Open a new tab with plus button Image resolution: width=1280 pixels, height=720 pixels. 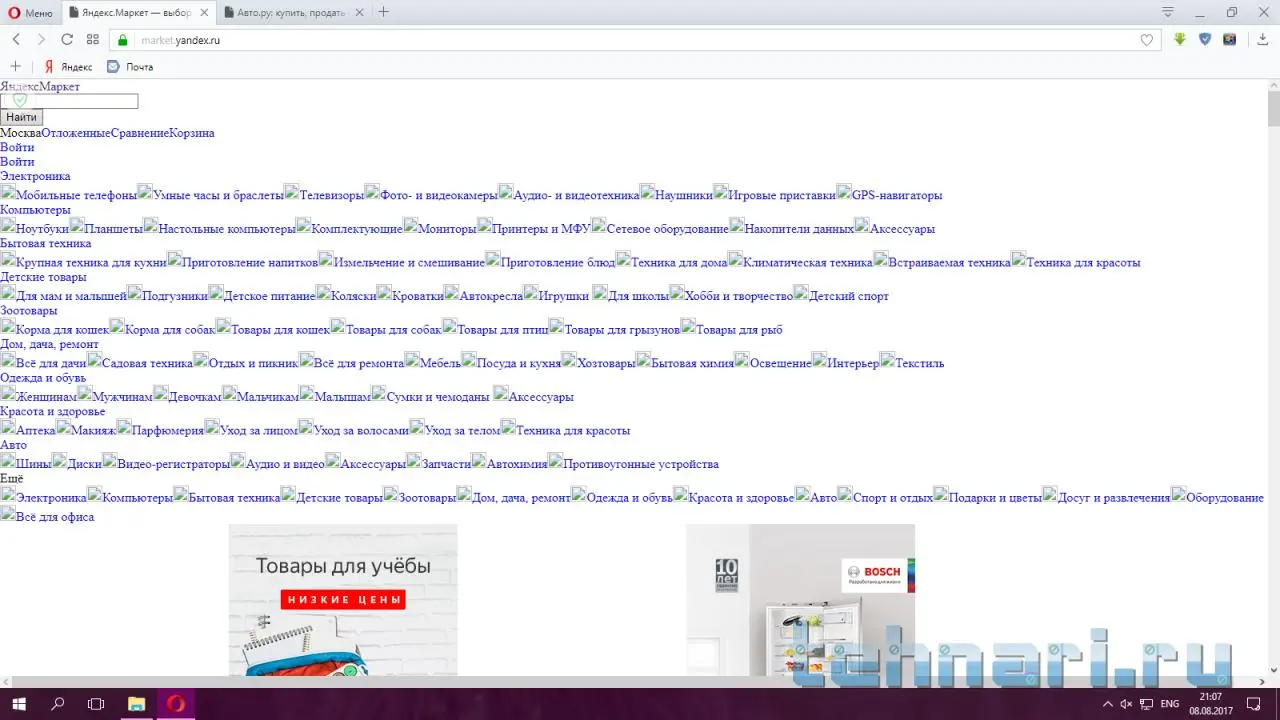point(384,12)
